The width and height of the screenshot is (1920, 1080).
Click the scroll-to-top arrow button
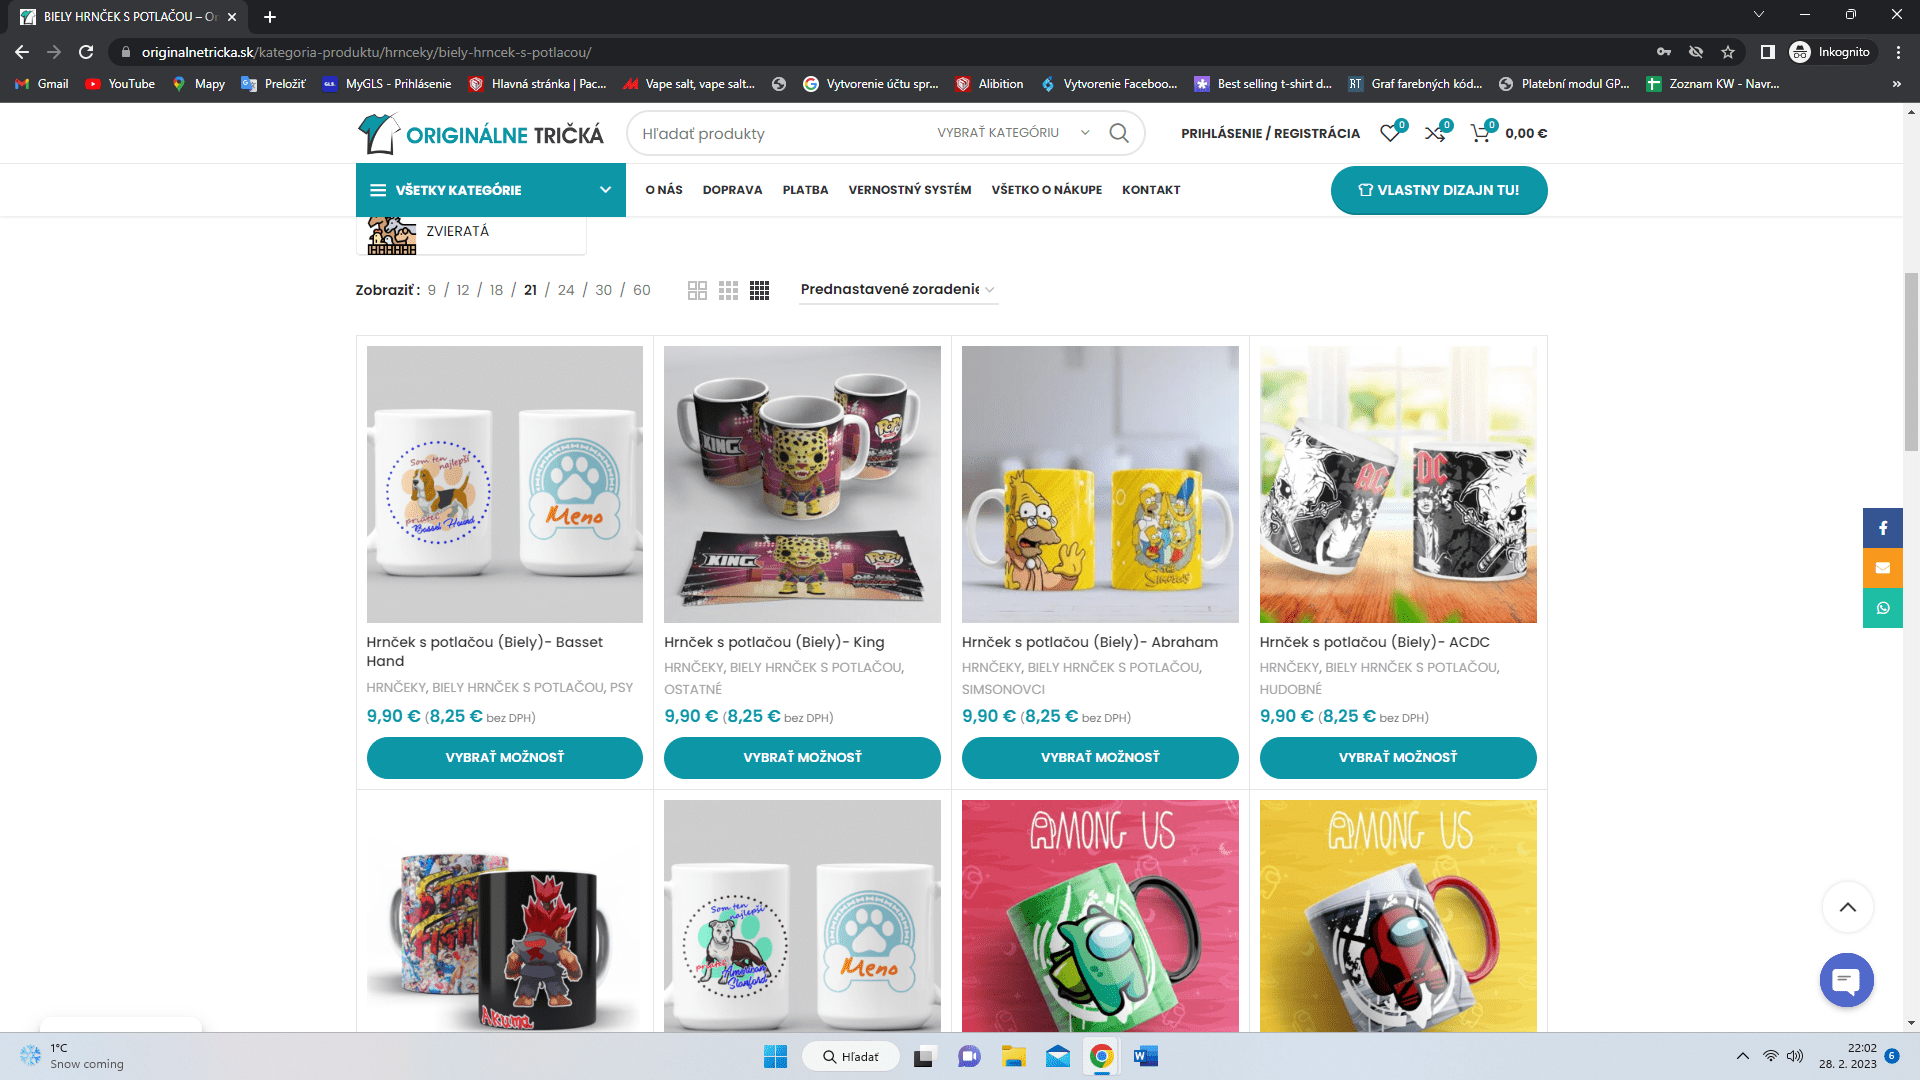tap(1847, 907)
